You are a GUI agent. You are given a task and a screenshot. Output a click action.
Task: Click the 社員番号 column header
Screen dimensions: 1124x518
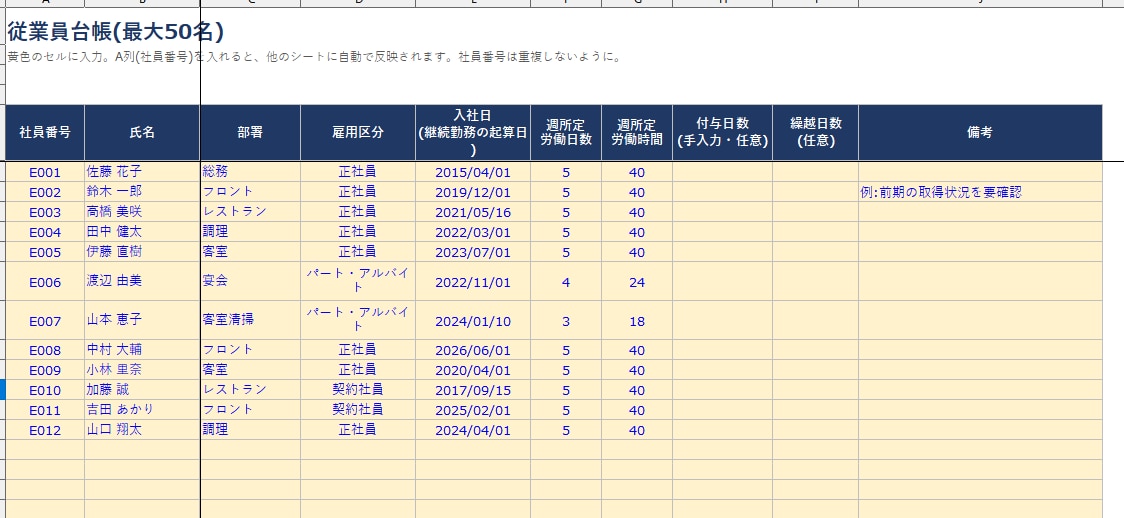pyautogui.click(x=45, y=133)
